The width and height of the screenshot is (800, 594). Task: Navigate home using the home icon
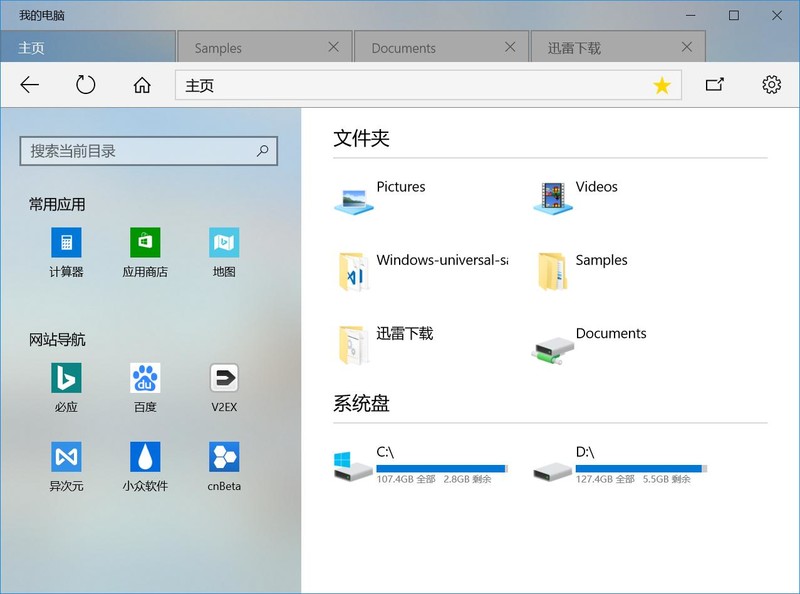click(143, 85)
